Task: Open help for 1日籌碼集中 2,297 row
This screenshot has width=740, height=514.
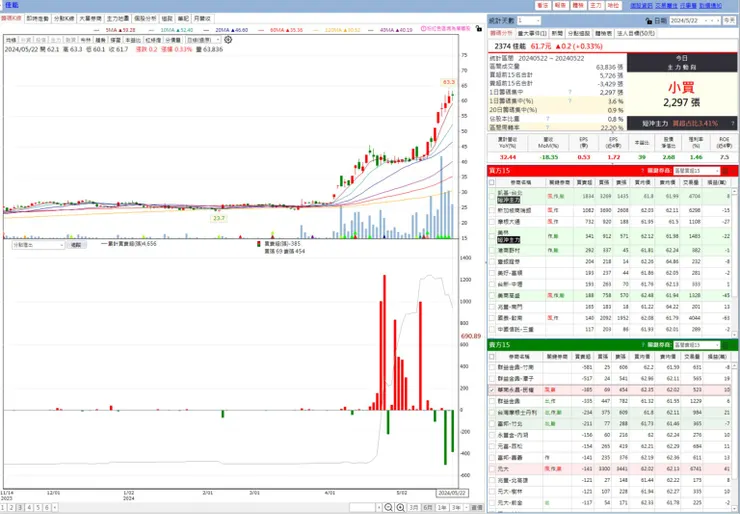Action: (x=570, y=92)
